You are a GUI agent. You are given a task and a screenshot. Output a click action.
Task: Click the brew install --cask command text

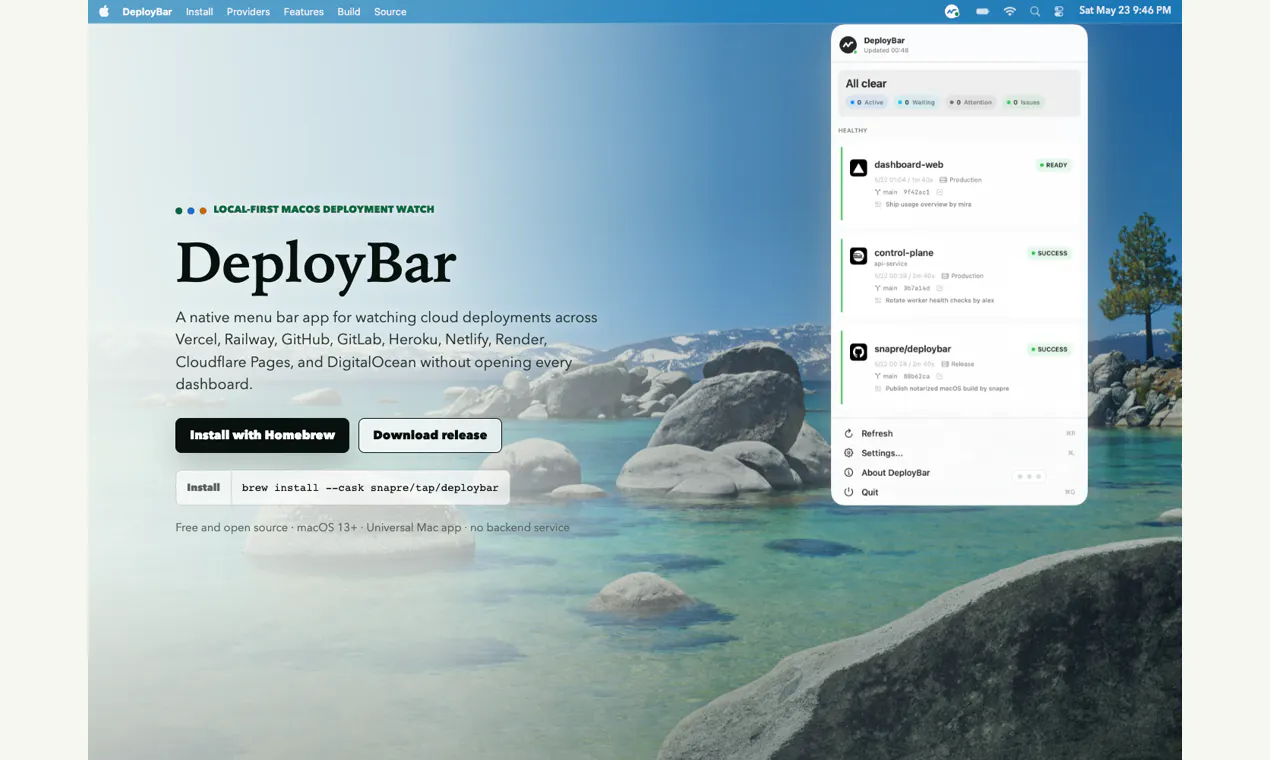click(370, 488)
